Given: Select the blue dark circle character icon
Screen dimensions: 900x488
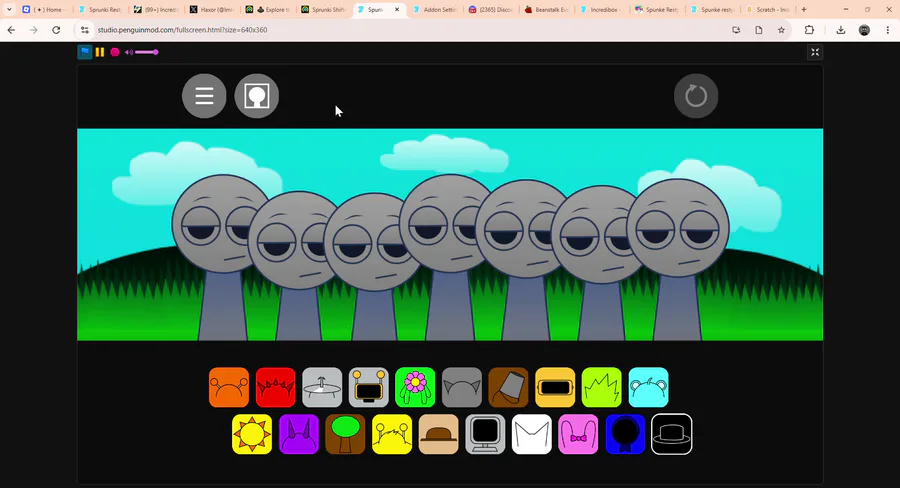Looking at the screenshot, I should pos(625,434).
